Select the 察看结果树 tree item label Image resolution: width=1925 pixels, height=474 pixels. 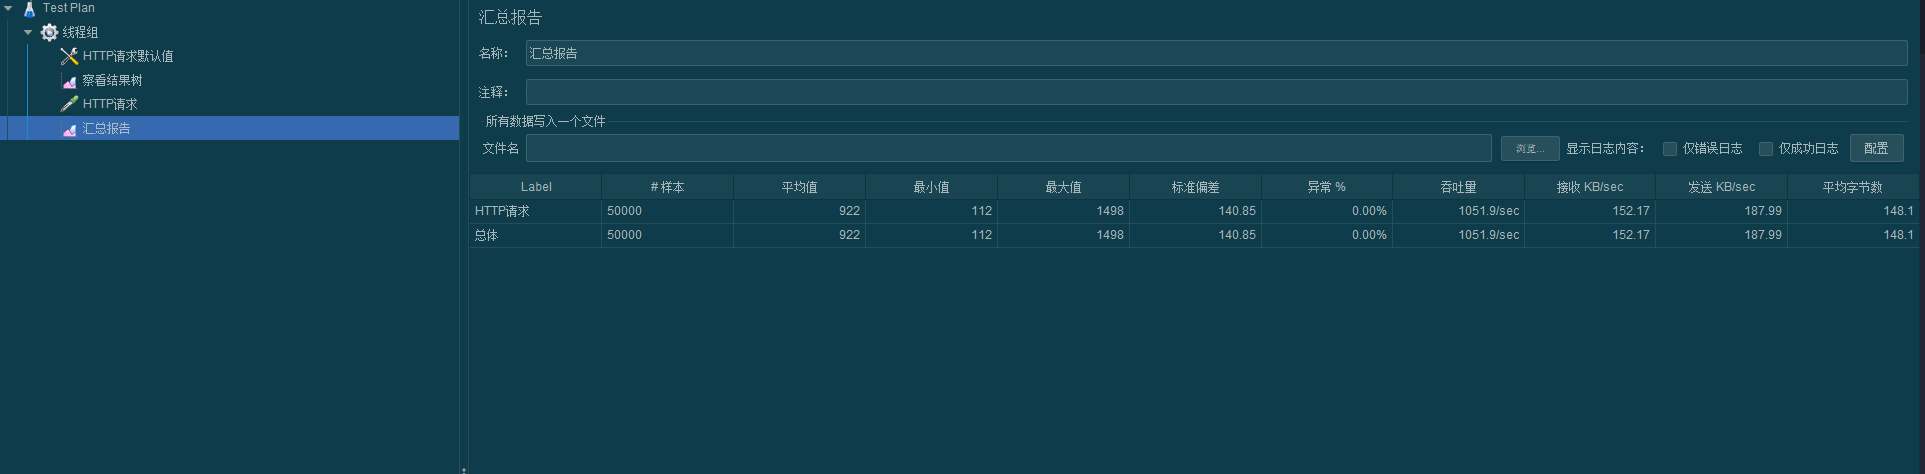[112, 80]
